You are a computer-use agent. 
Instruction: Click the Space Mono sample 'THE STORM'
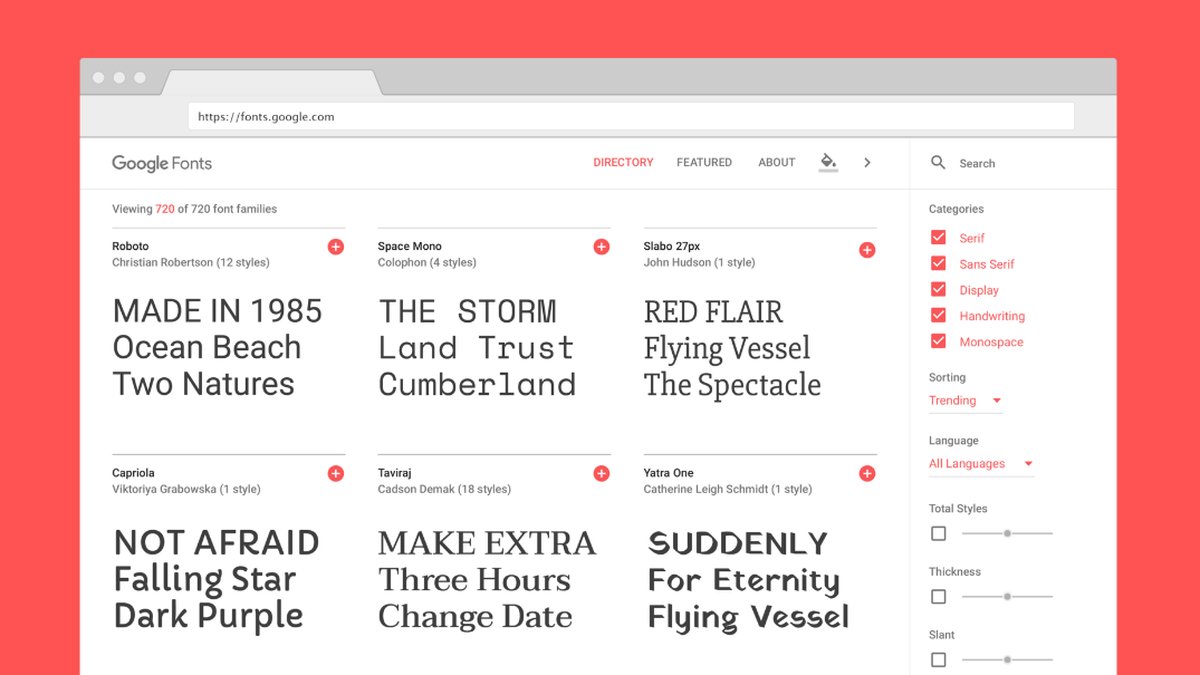point(467,311)
